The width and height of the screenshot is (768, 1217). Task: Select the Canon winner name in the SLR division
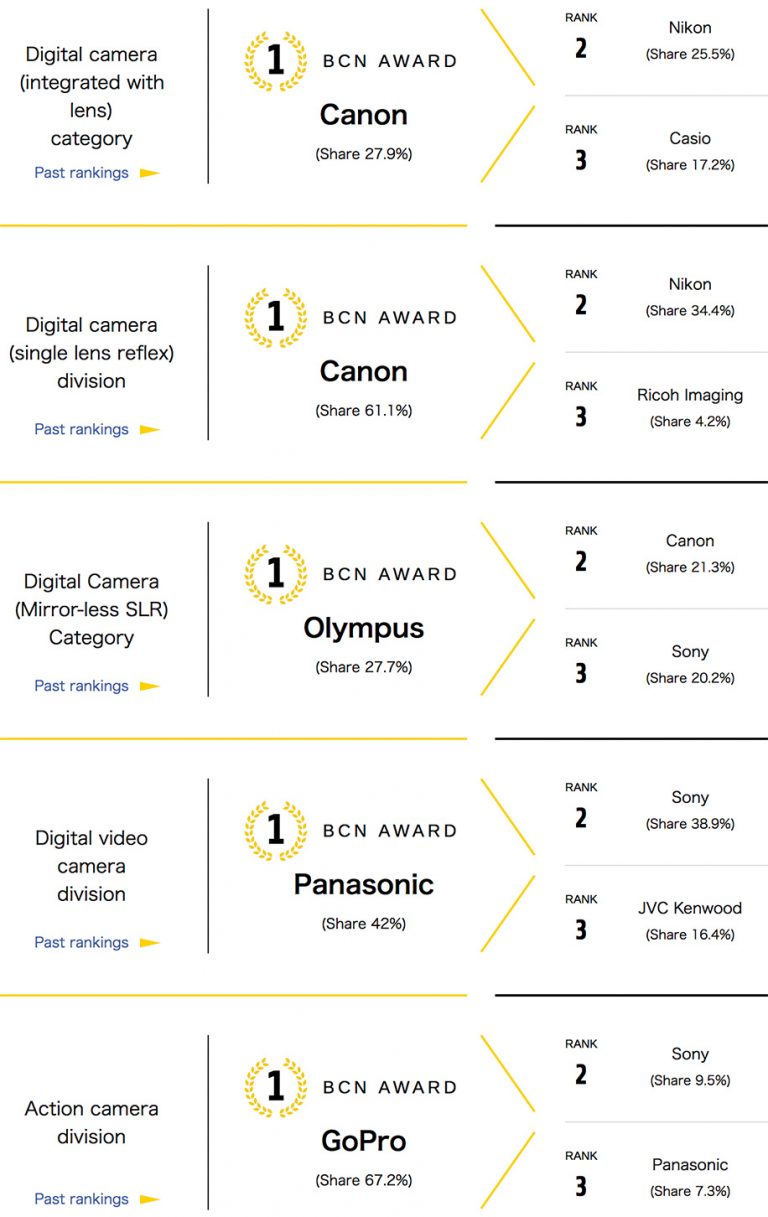364,371
